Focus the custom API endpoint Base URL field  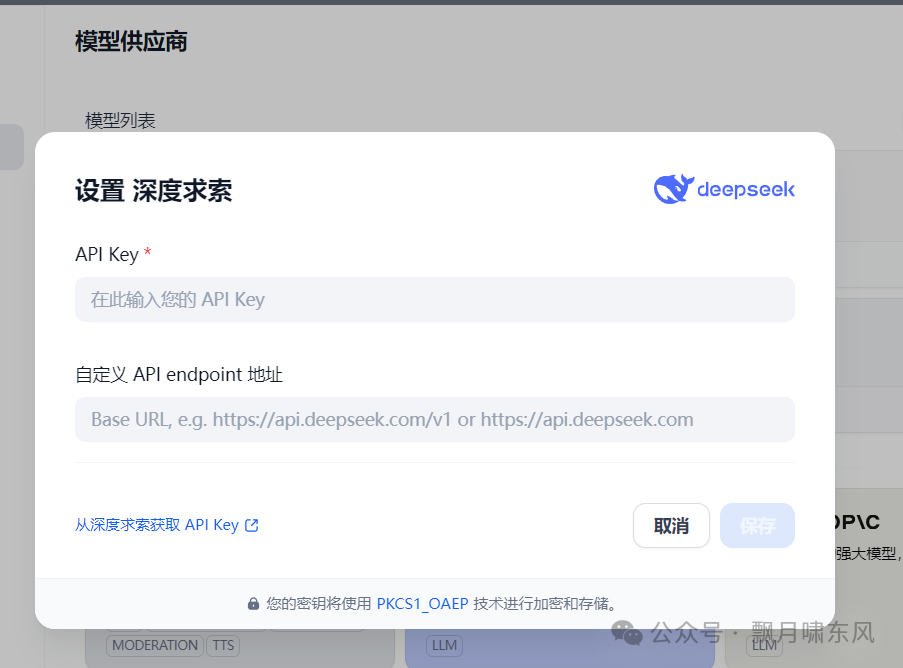point(435,420)
